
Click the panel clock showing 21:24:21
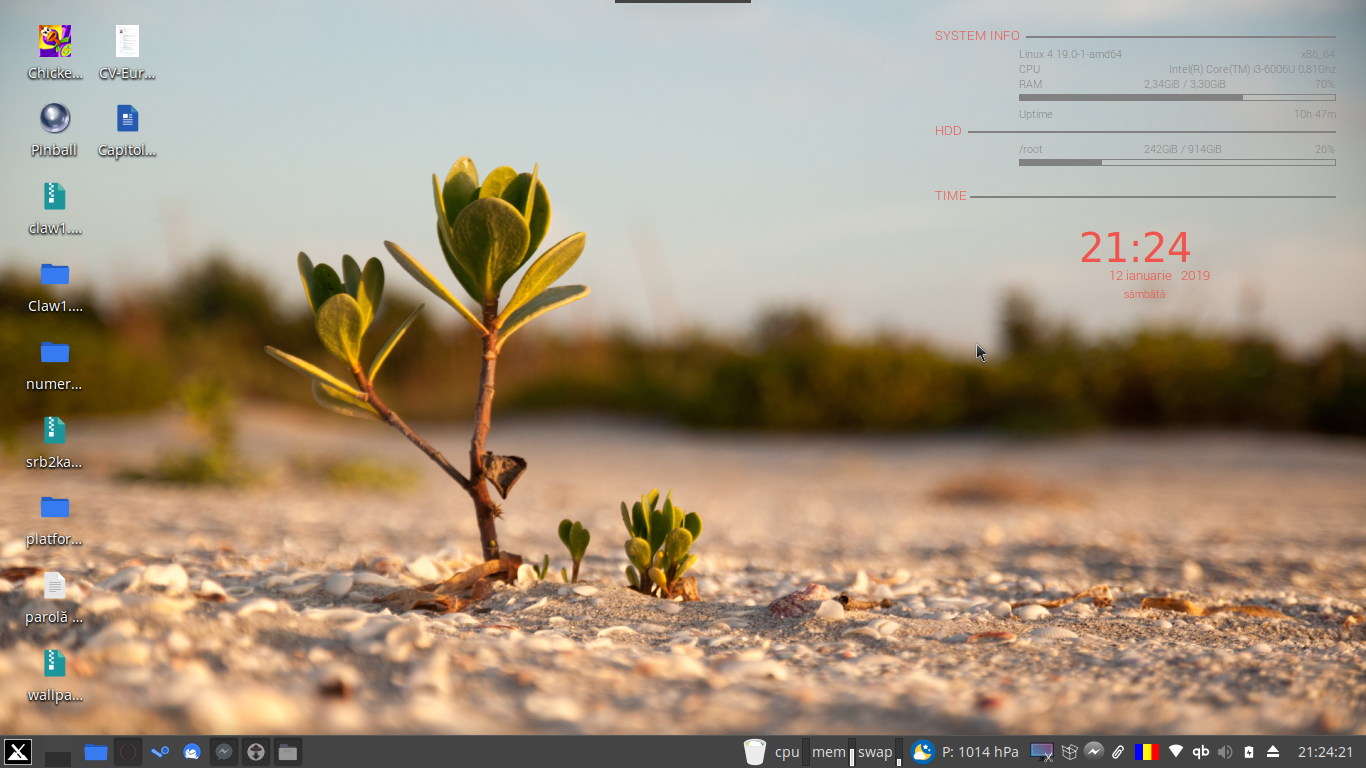1325,752
